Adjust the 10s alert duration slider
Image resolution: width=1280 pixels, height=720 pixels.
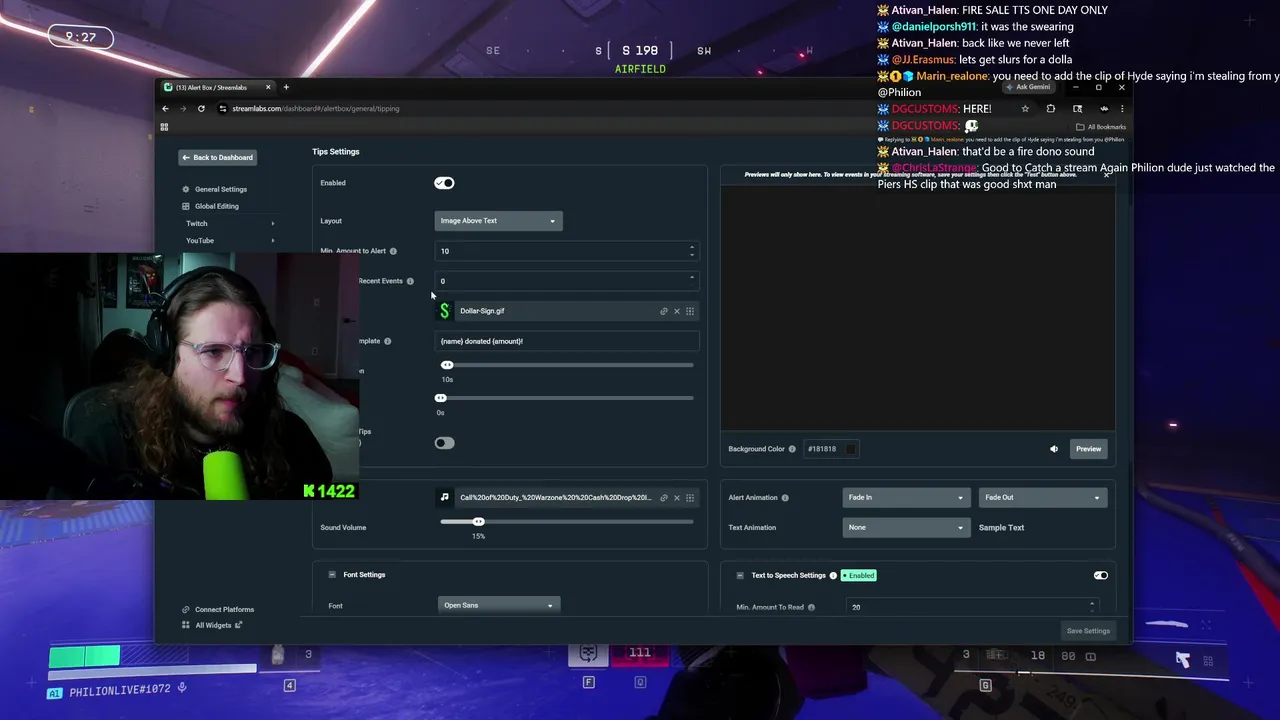[x=447, y=365]
